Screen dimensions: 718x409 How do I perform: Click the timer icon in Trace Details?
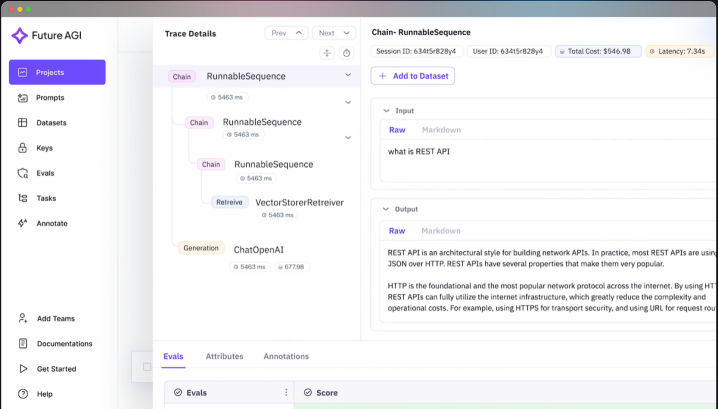346,53
